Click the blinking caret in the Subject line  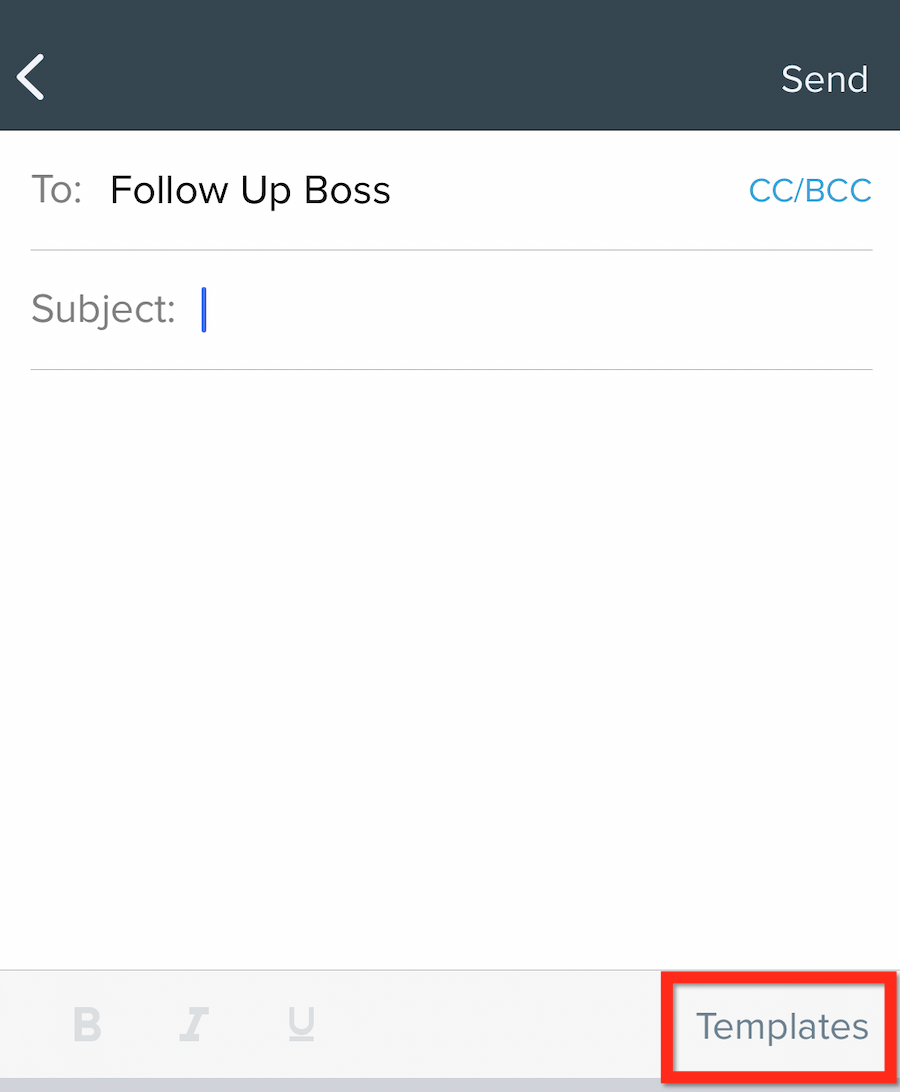click(203, 309)
